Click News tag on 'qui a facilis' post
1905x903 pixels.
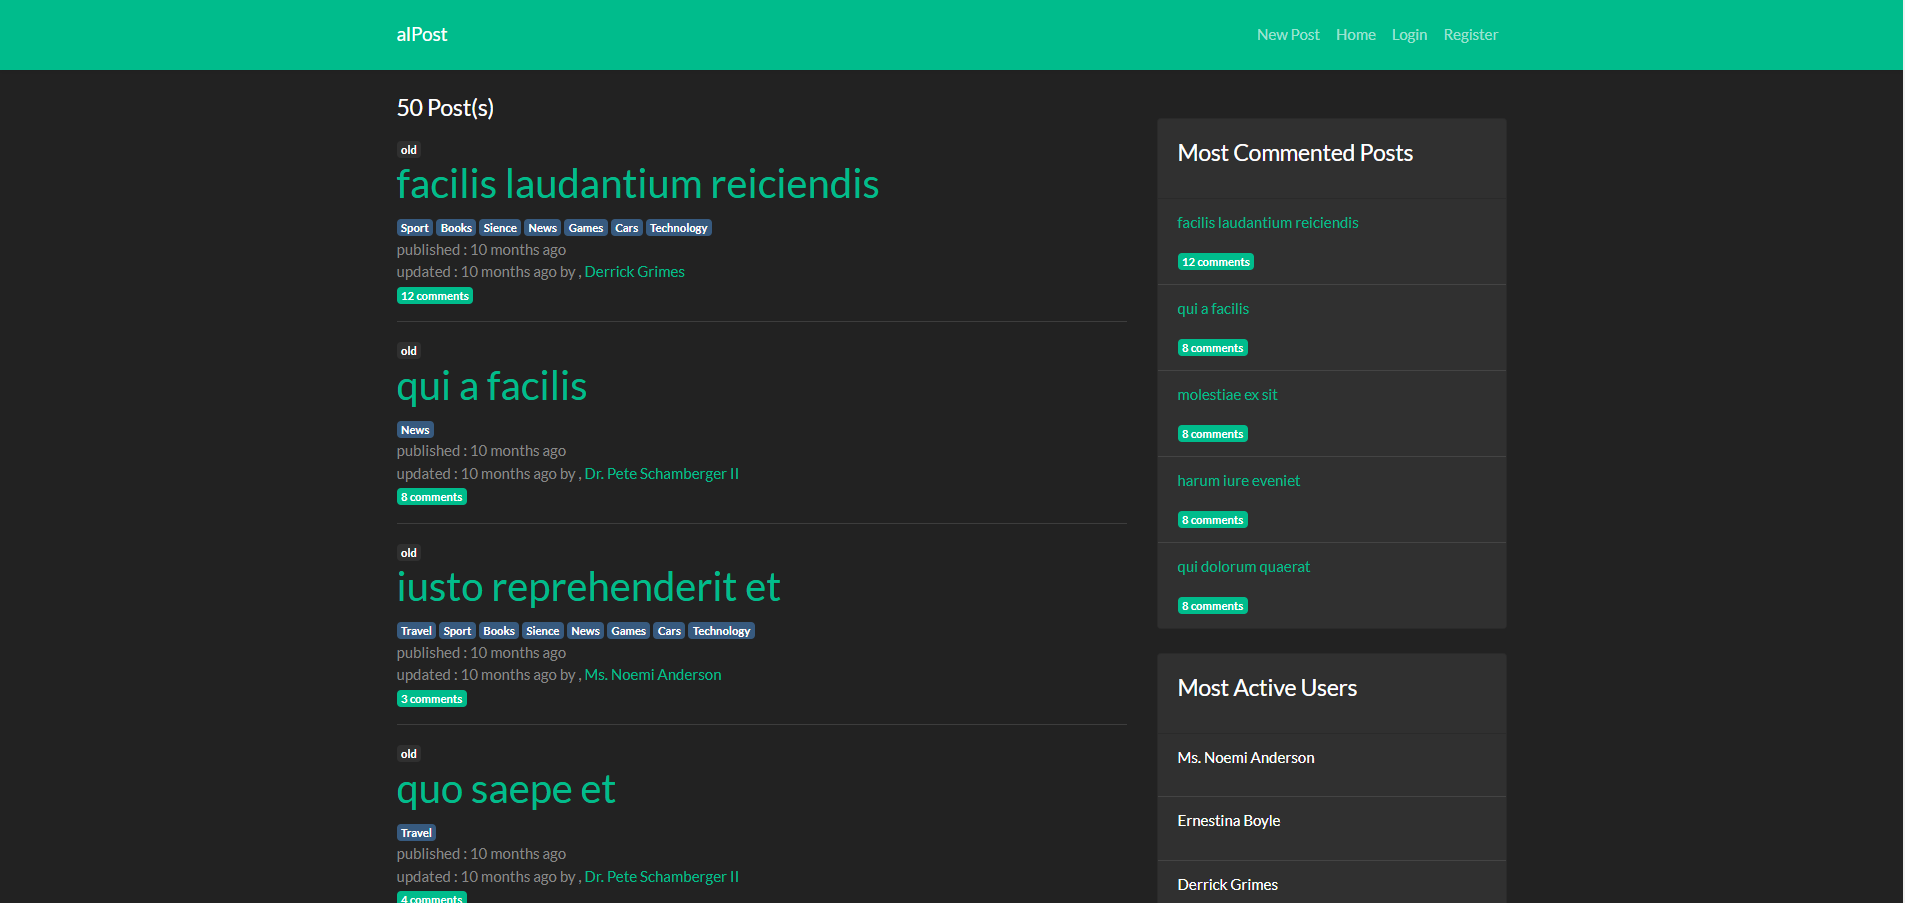coord(415,430)
